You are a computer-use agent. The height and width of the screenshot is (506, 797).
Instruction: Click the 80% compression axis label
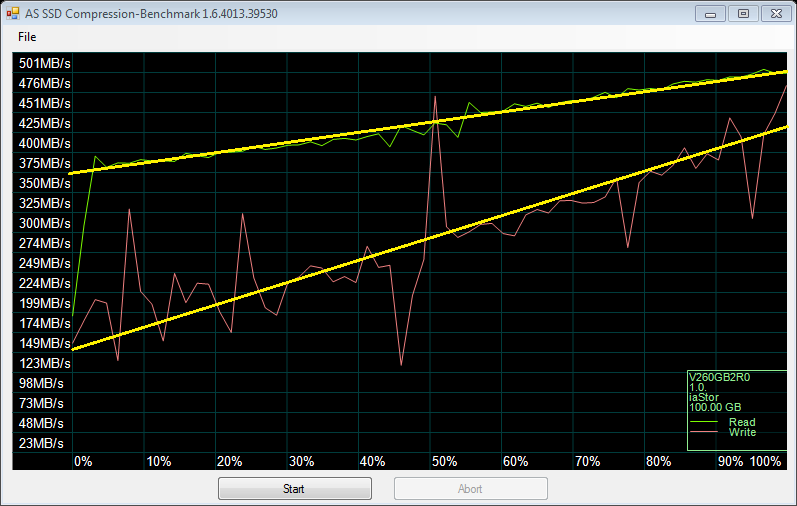coord(659,462)
